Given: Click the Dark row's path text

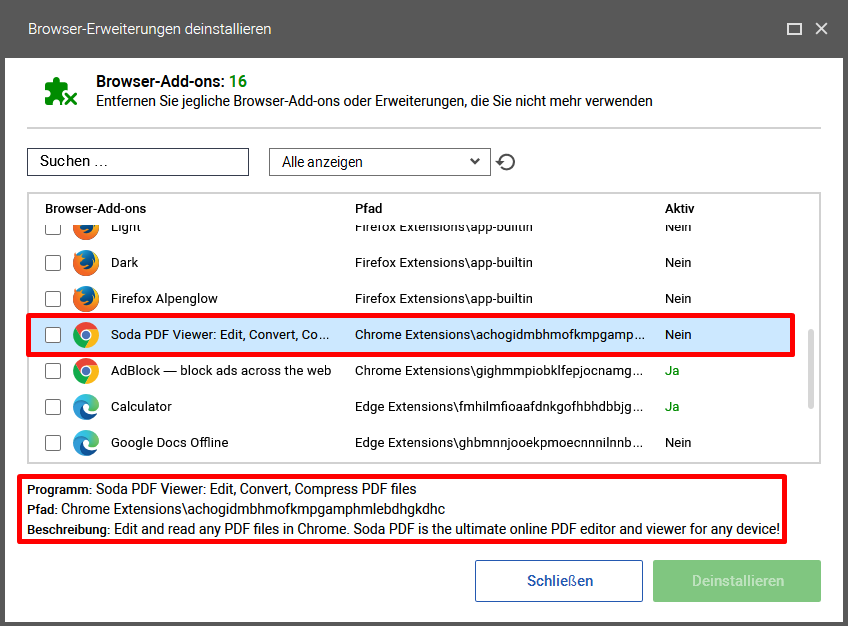Looking at the screenshot, I should [443, 263].
